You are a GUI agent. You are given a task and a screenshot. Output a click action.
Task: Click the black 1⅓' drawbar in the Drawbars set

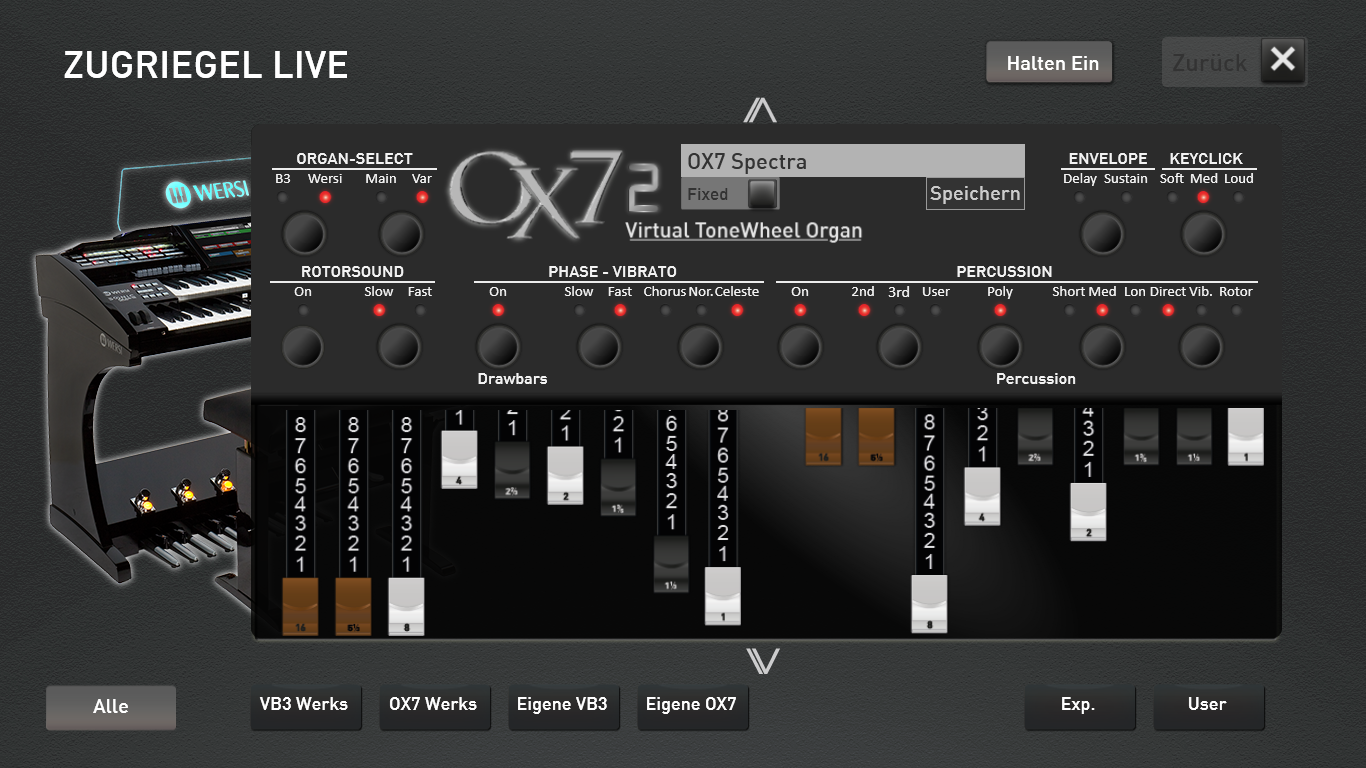coord(671,565)
